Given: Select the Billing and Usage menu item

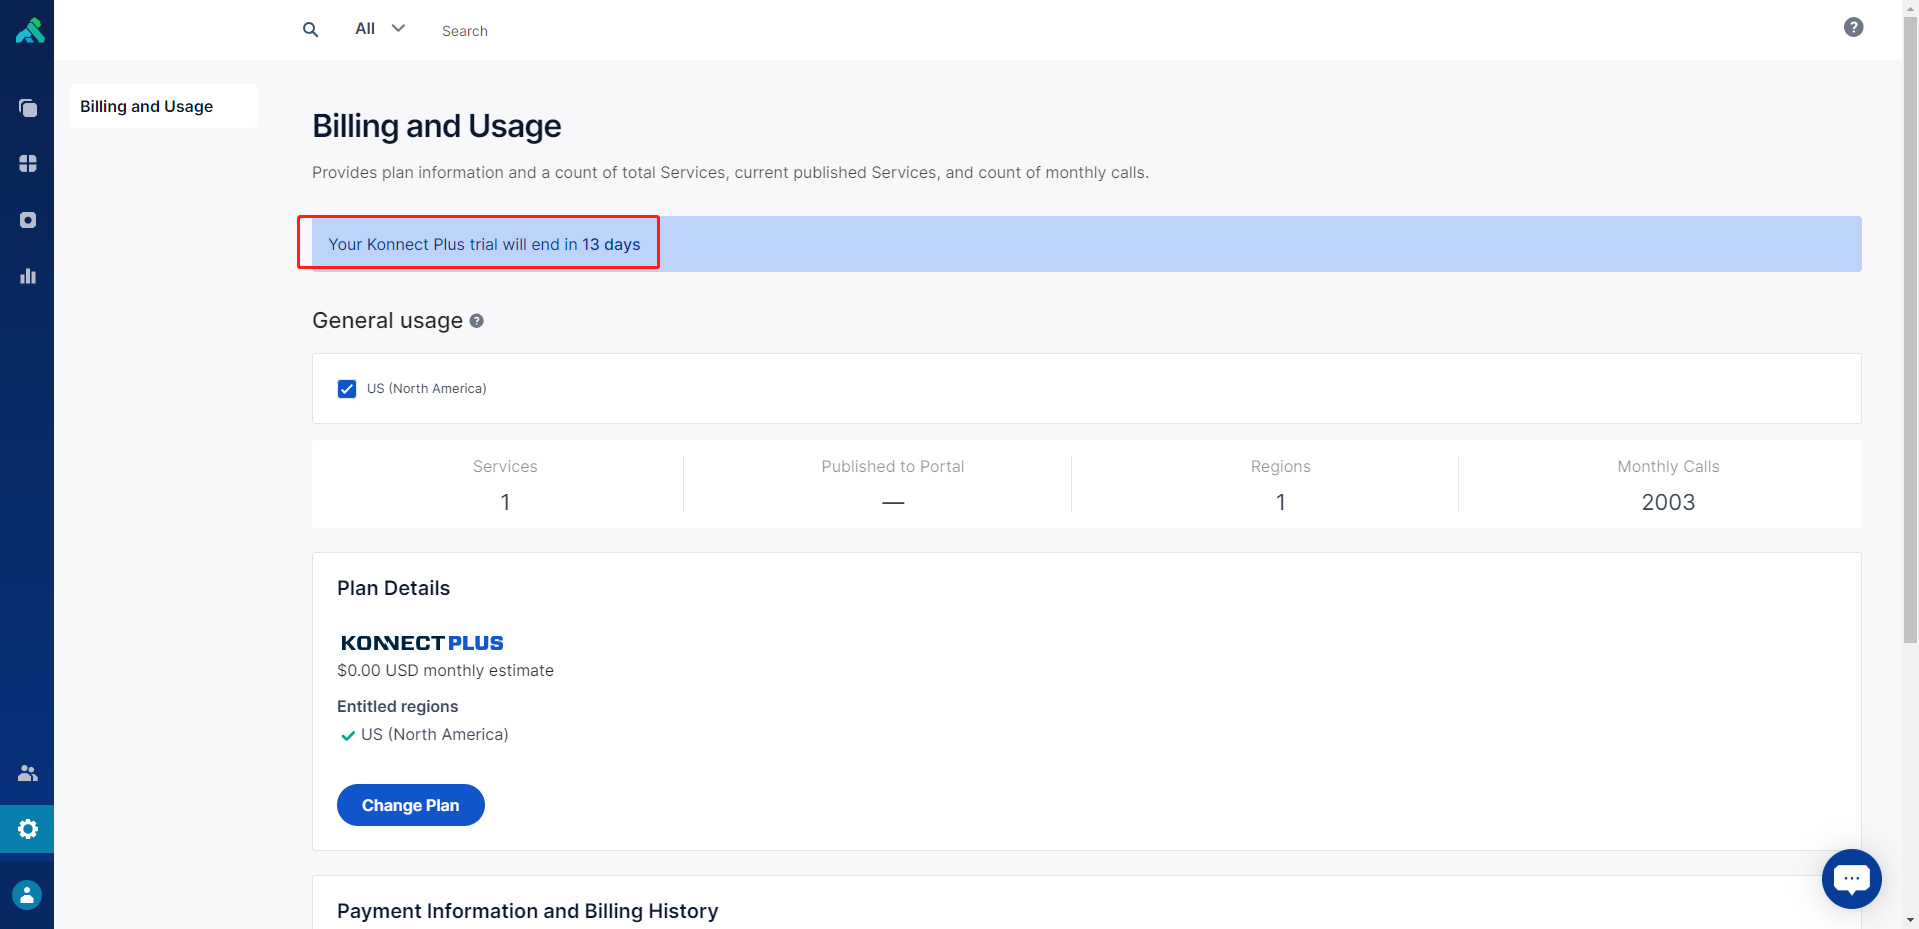Looking at the screenshot, I should coord(164,106).
